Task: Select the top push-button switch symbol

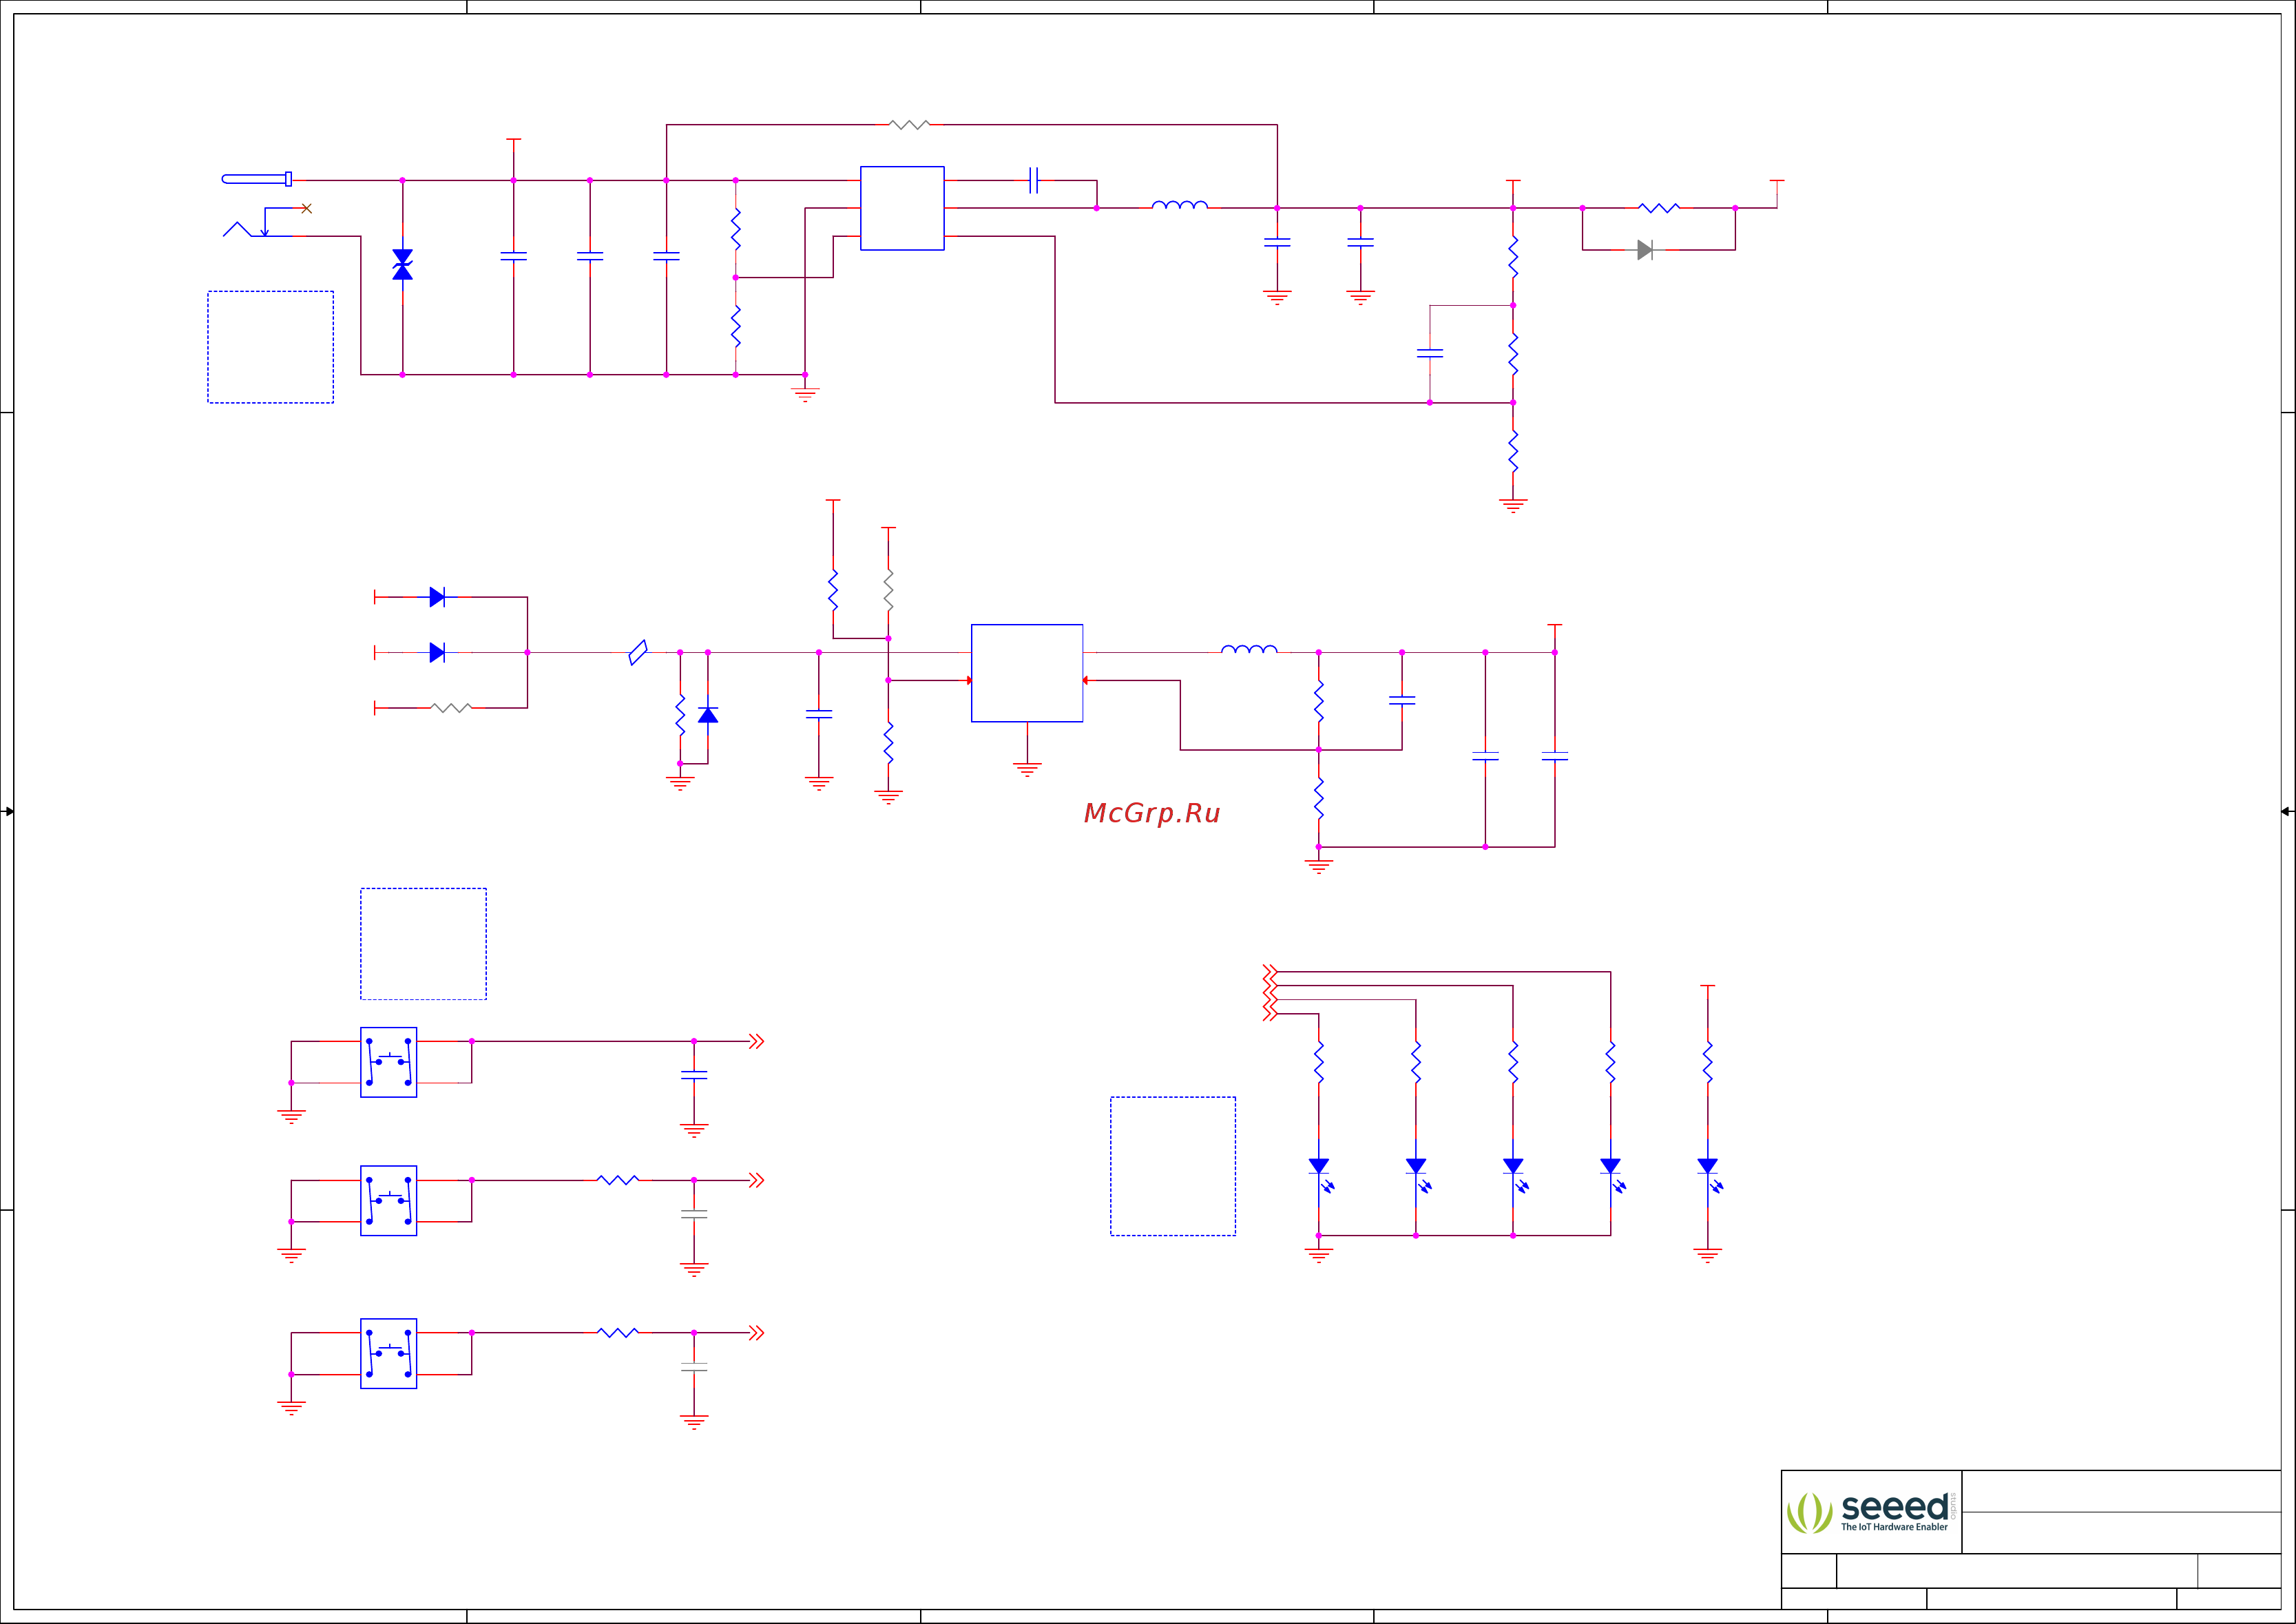Action: pos(388,1062)
